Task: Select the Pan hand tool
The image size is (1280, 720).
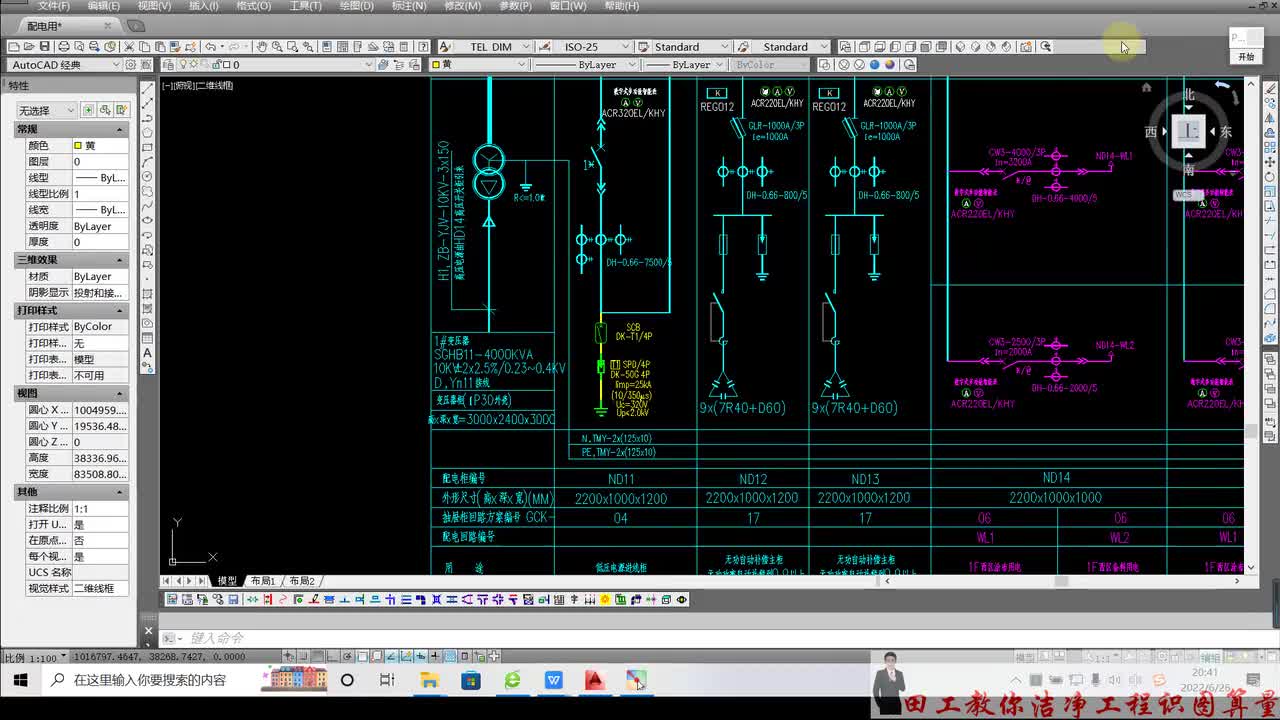Action: (x=262, y=47)
